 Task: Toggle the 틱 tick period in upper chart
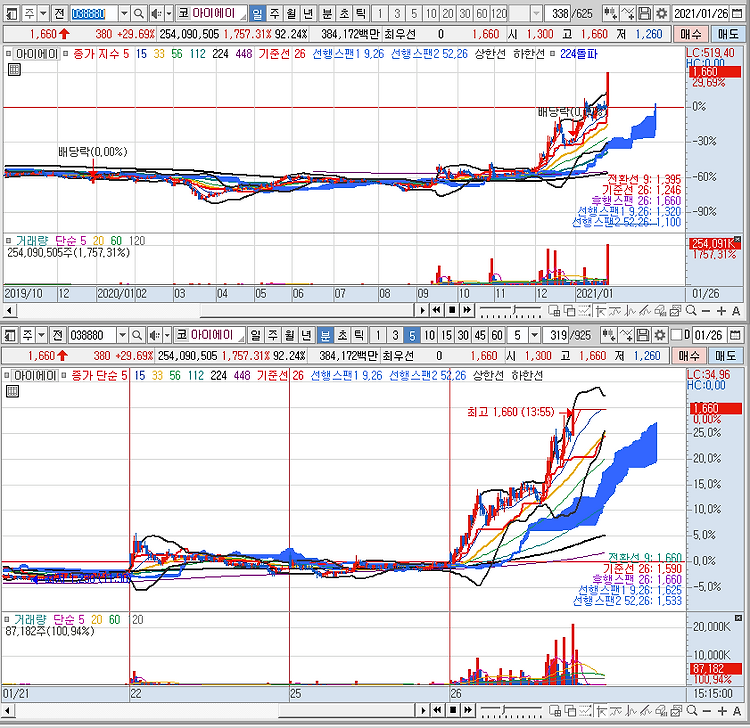361,13
